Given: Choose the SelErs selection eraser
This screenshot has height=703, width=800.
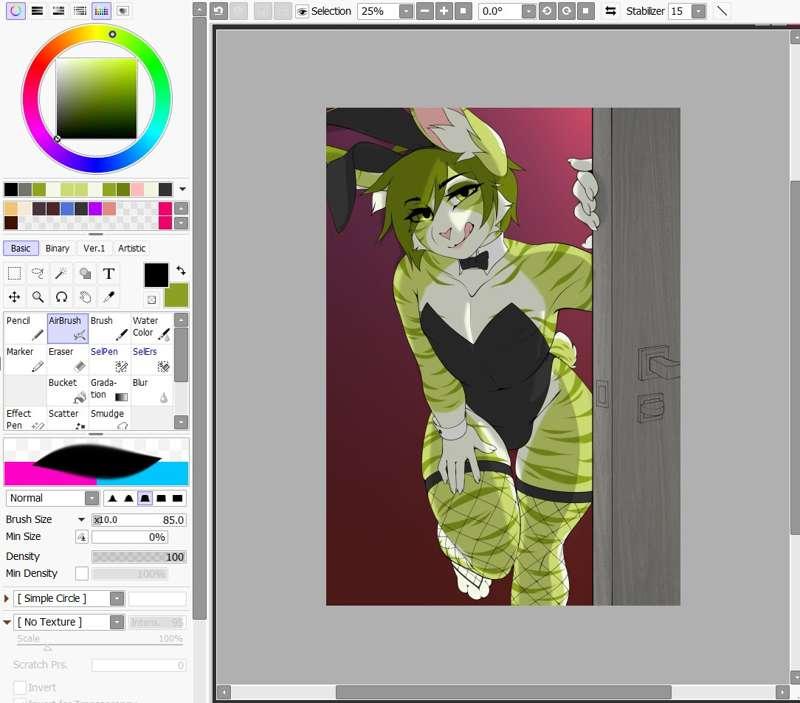Looking at the screenshot, I should [152, 359].
